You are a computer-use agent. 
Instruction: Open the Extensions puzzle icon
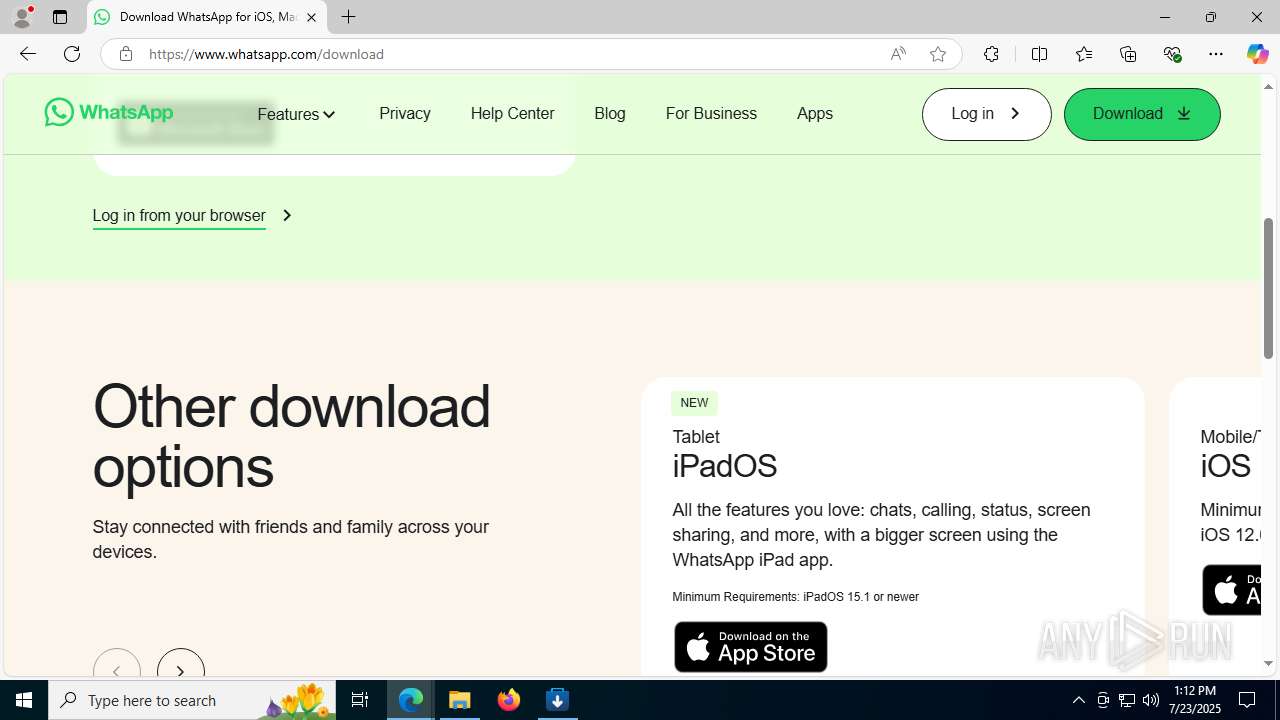(991, 54)
